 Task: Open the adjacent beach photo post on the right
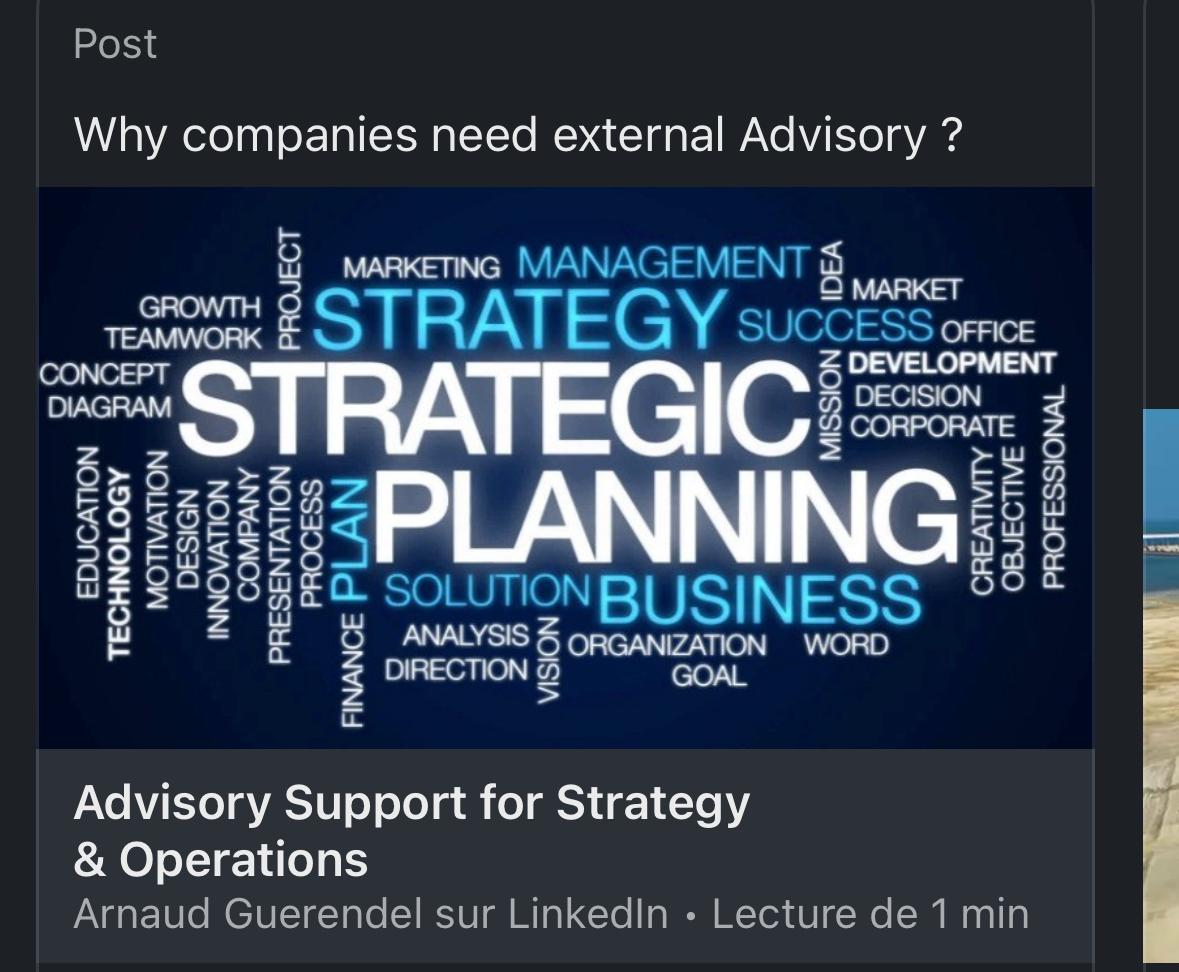click(x=1161, y=680)
